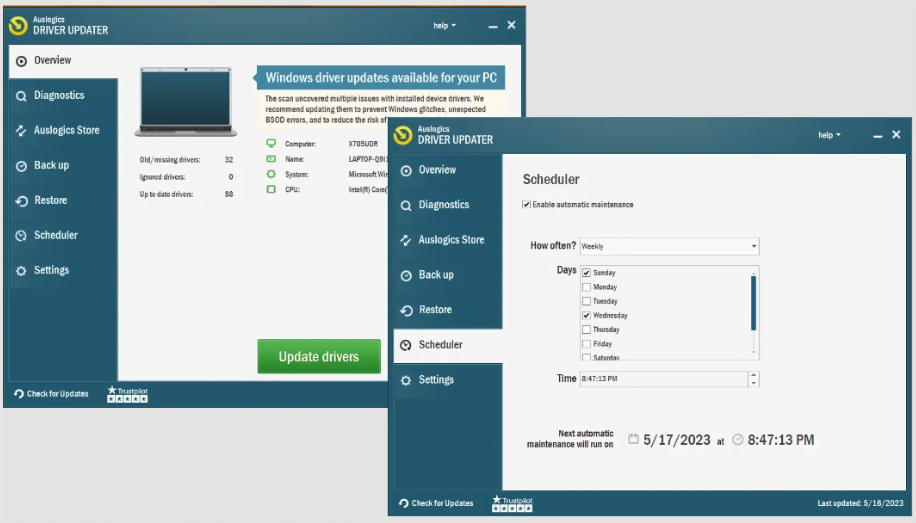Click Overview target icon in back window sidebar

pyautogui.click(x=21, y=61)
